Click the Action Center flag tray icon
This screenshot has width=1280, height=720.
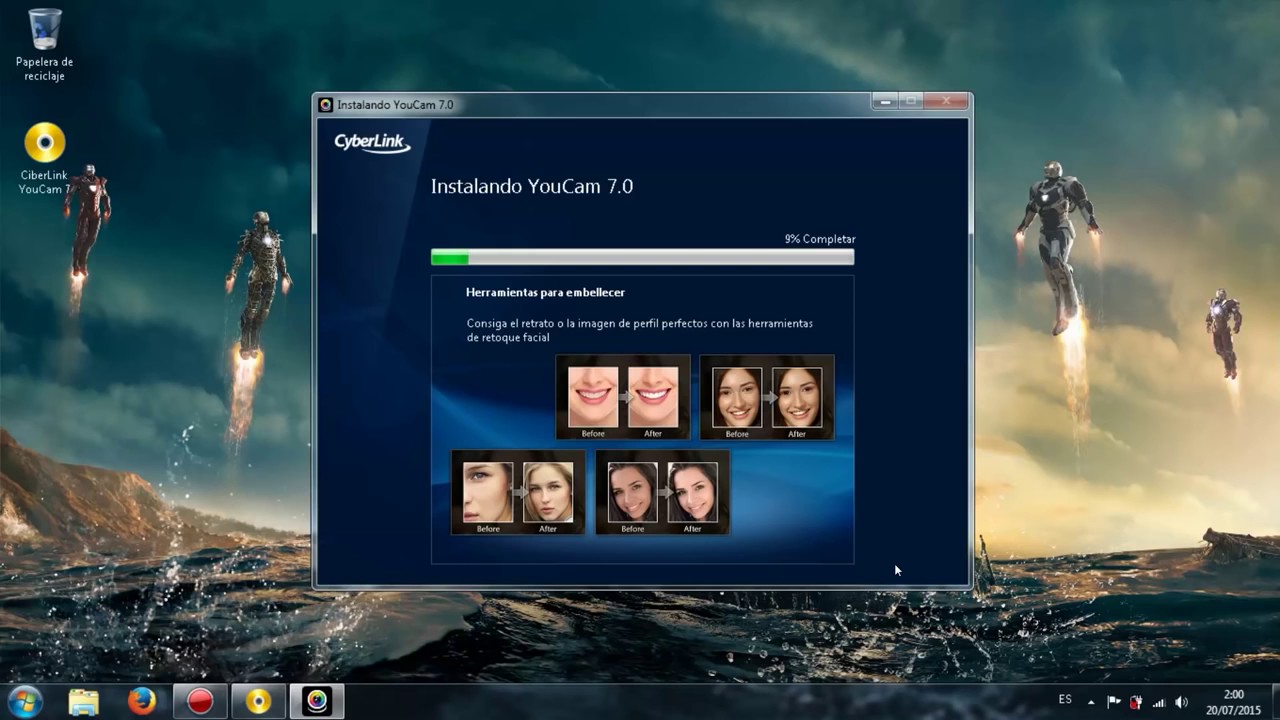click(1114, 702)
